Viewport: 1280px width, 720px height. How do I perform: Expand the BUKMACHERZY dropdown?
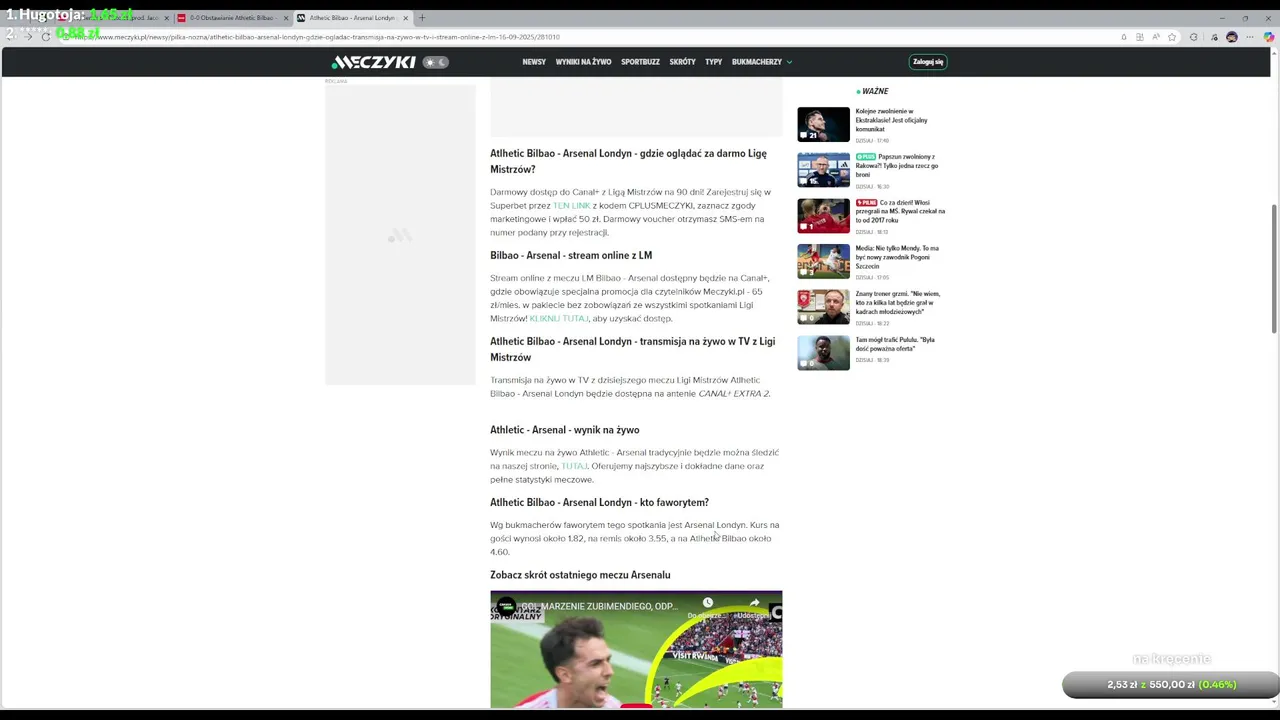(762, 62)
